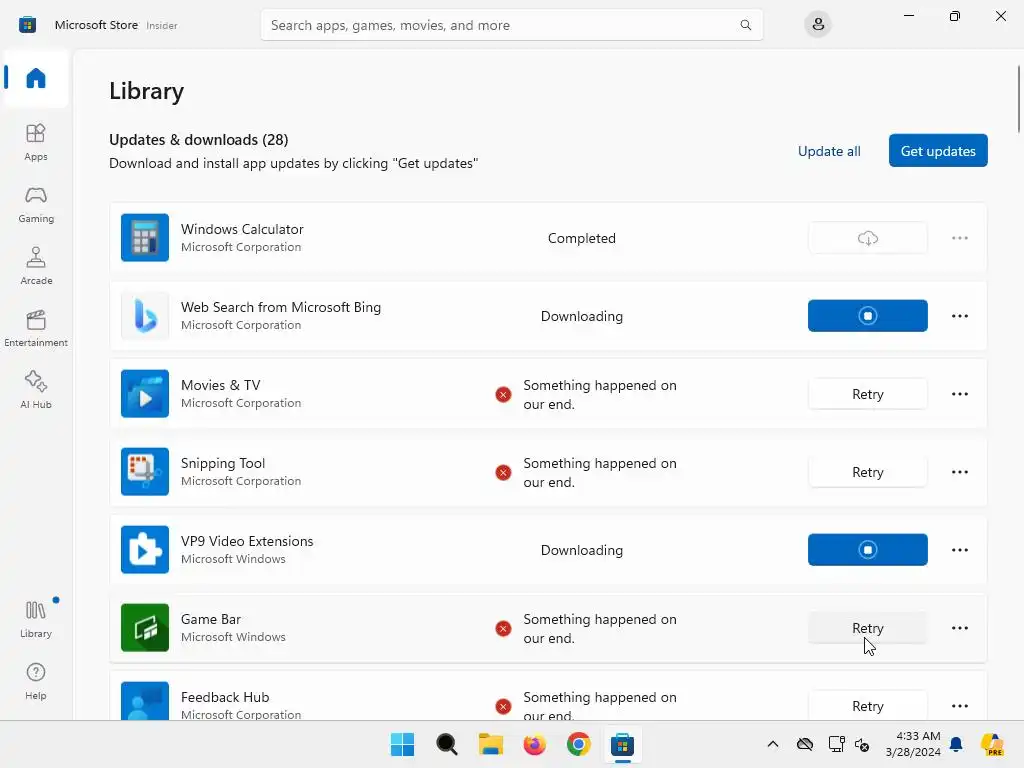This screenshot has height=768, width=1024.
Task: Click the Web Search from Bing icon
Action: tap(145, 316)
